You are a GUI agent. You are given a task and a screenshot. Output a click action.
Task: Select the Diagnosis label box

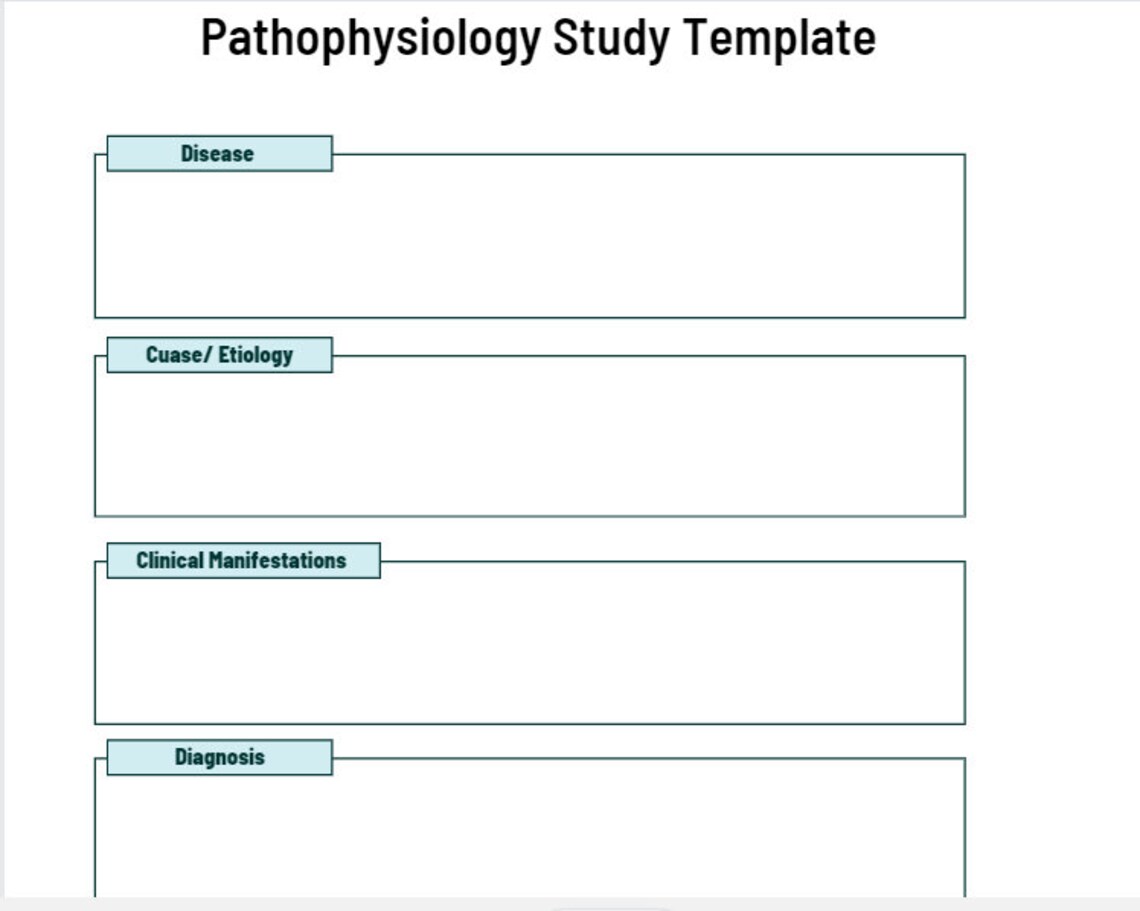pyautogui.click(x=220, y=758)
